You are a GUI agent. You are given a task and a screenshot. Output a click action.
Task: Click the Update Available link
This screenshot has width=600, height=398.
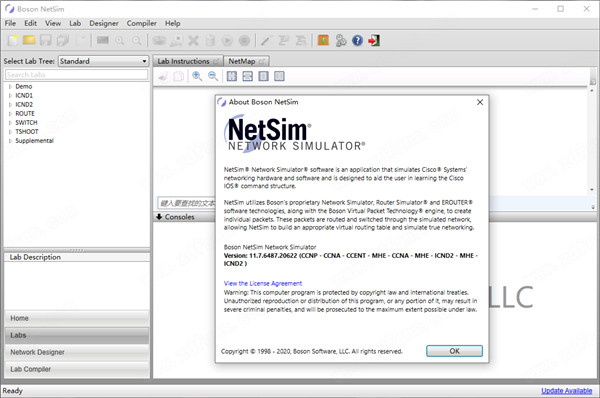[x=566, y=391]
